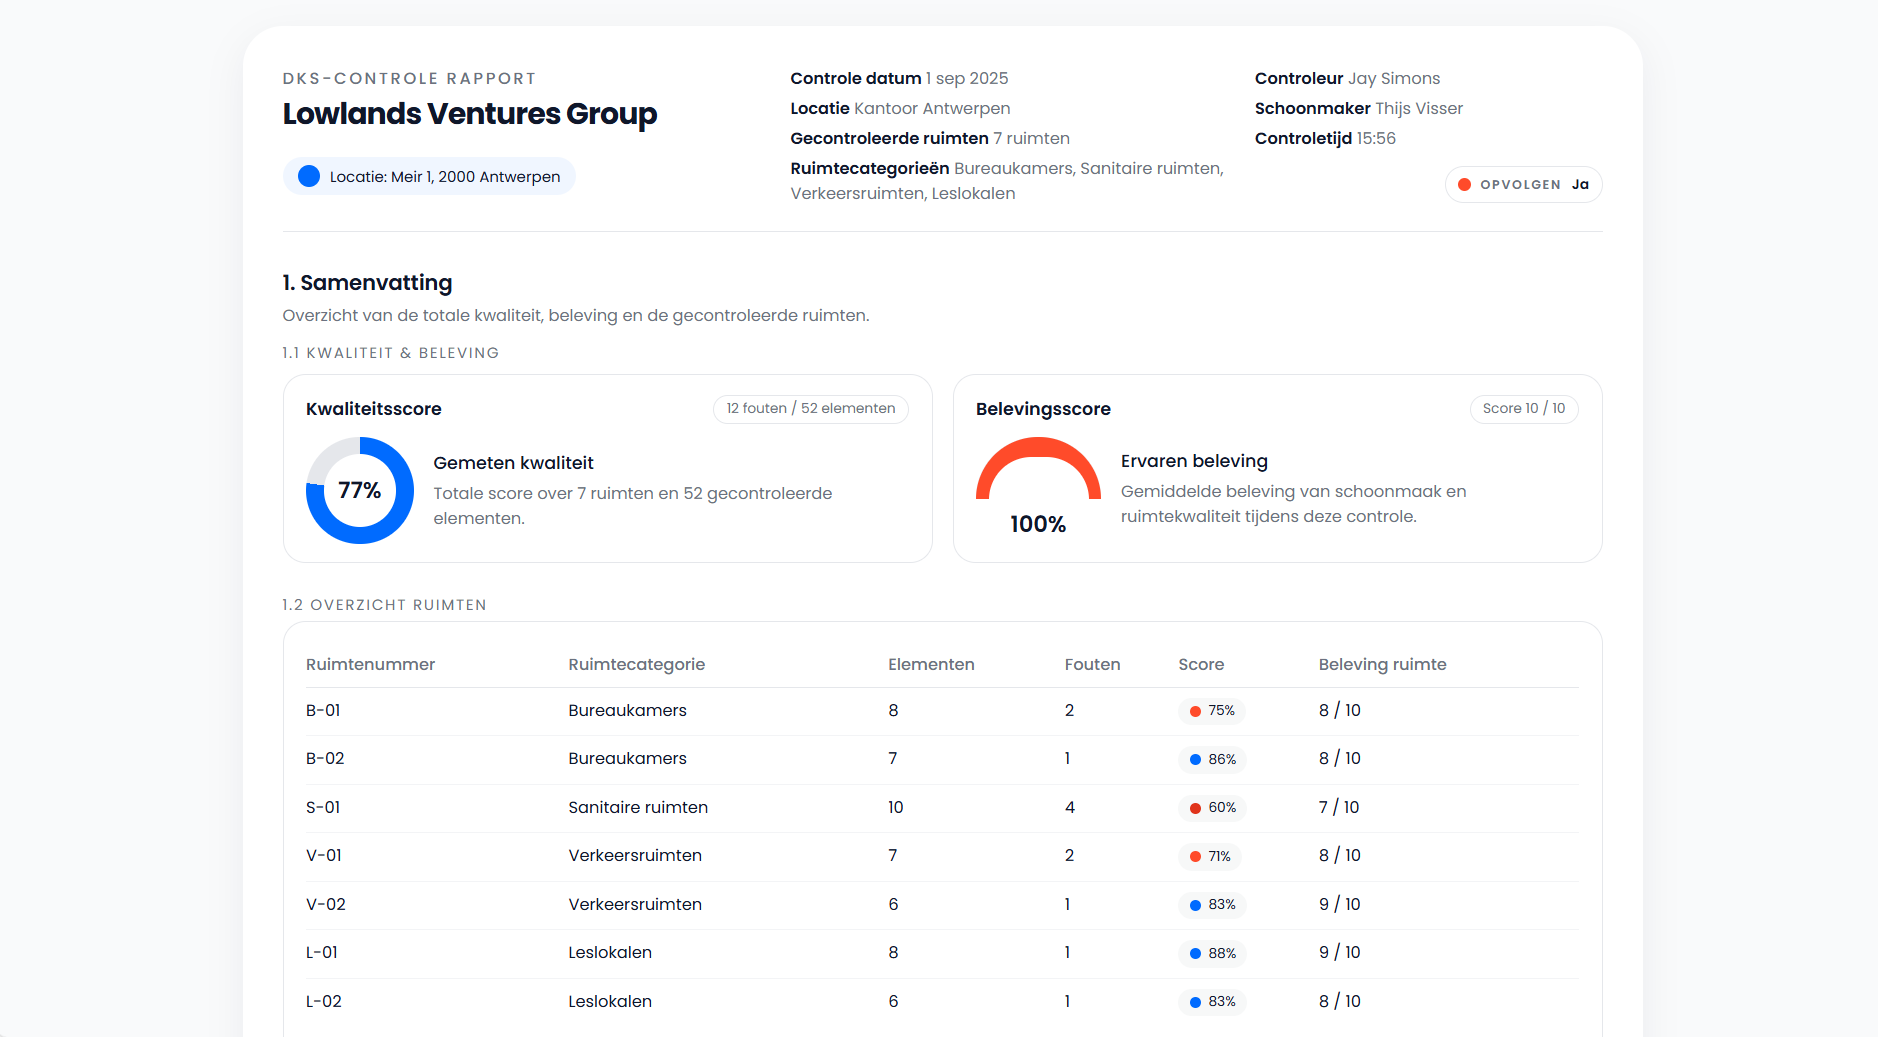
Task: Click the '71%' score pill
Action: [x=1209, y=856]
